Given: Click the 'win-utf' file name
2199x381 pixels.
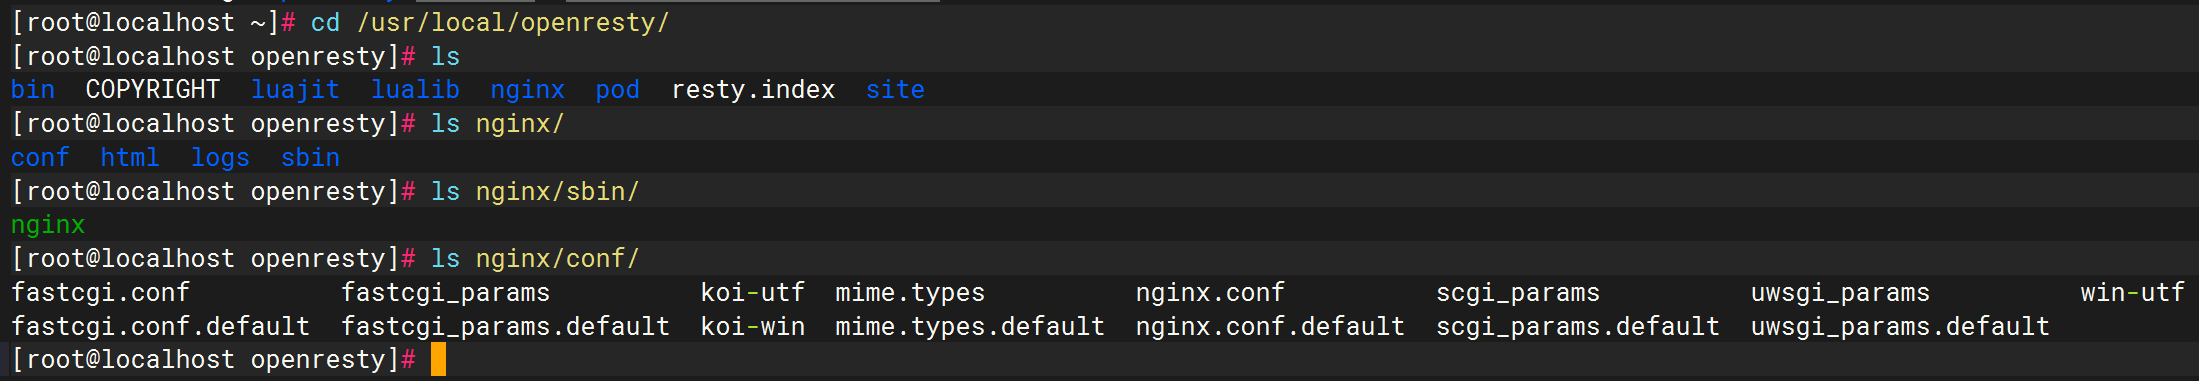Looking at the screenshot, I should [2133, 293].
